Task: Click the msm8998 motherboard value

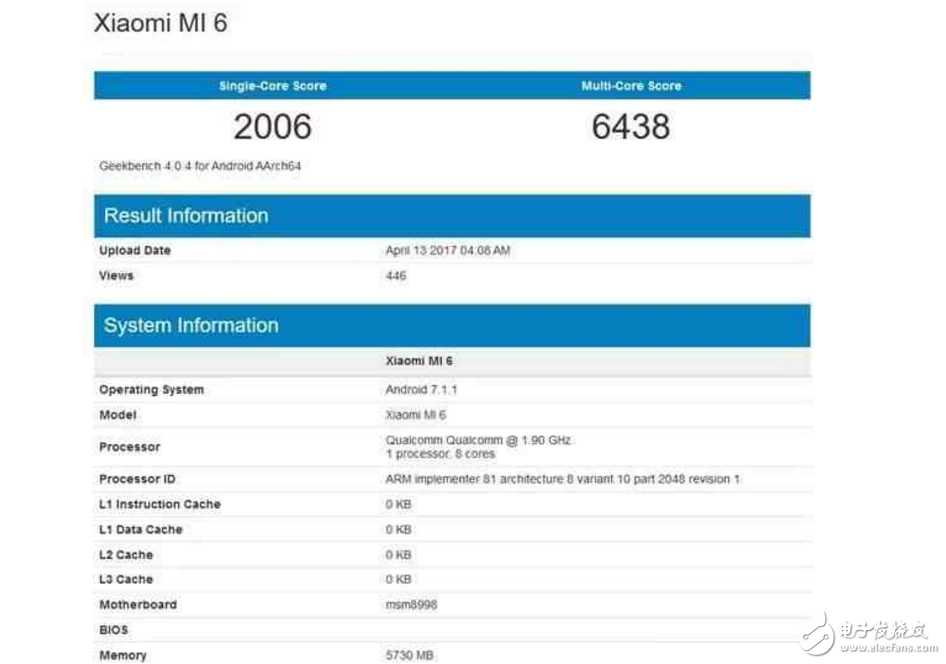Action: tap(411, 605)
